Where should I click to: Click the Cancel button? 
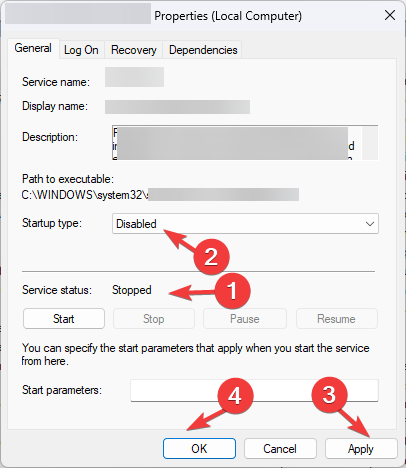point(280,449)
